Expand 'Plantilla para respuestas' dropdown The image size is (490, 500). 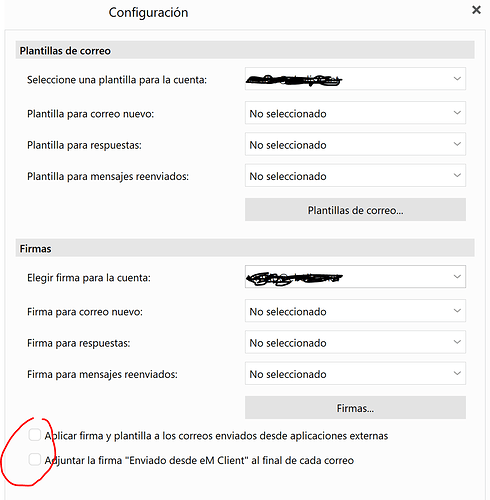pos(355,144)
